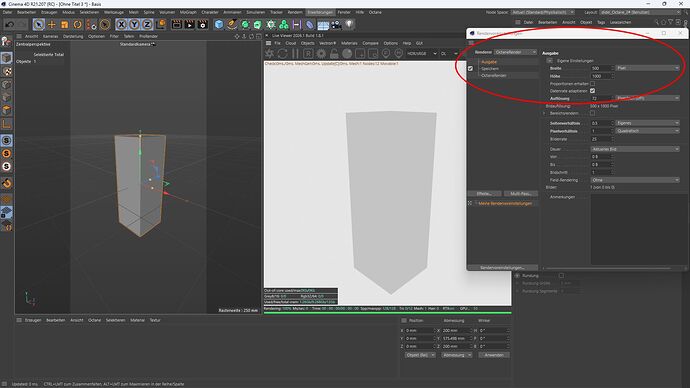Open the Renderer Octane dropdown
The height and width of the screenshot is (388, 690).
515,52
